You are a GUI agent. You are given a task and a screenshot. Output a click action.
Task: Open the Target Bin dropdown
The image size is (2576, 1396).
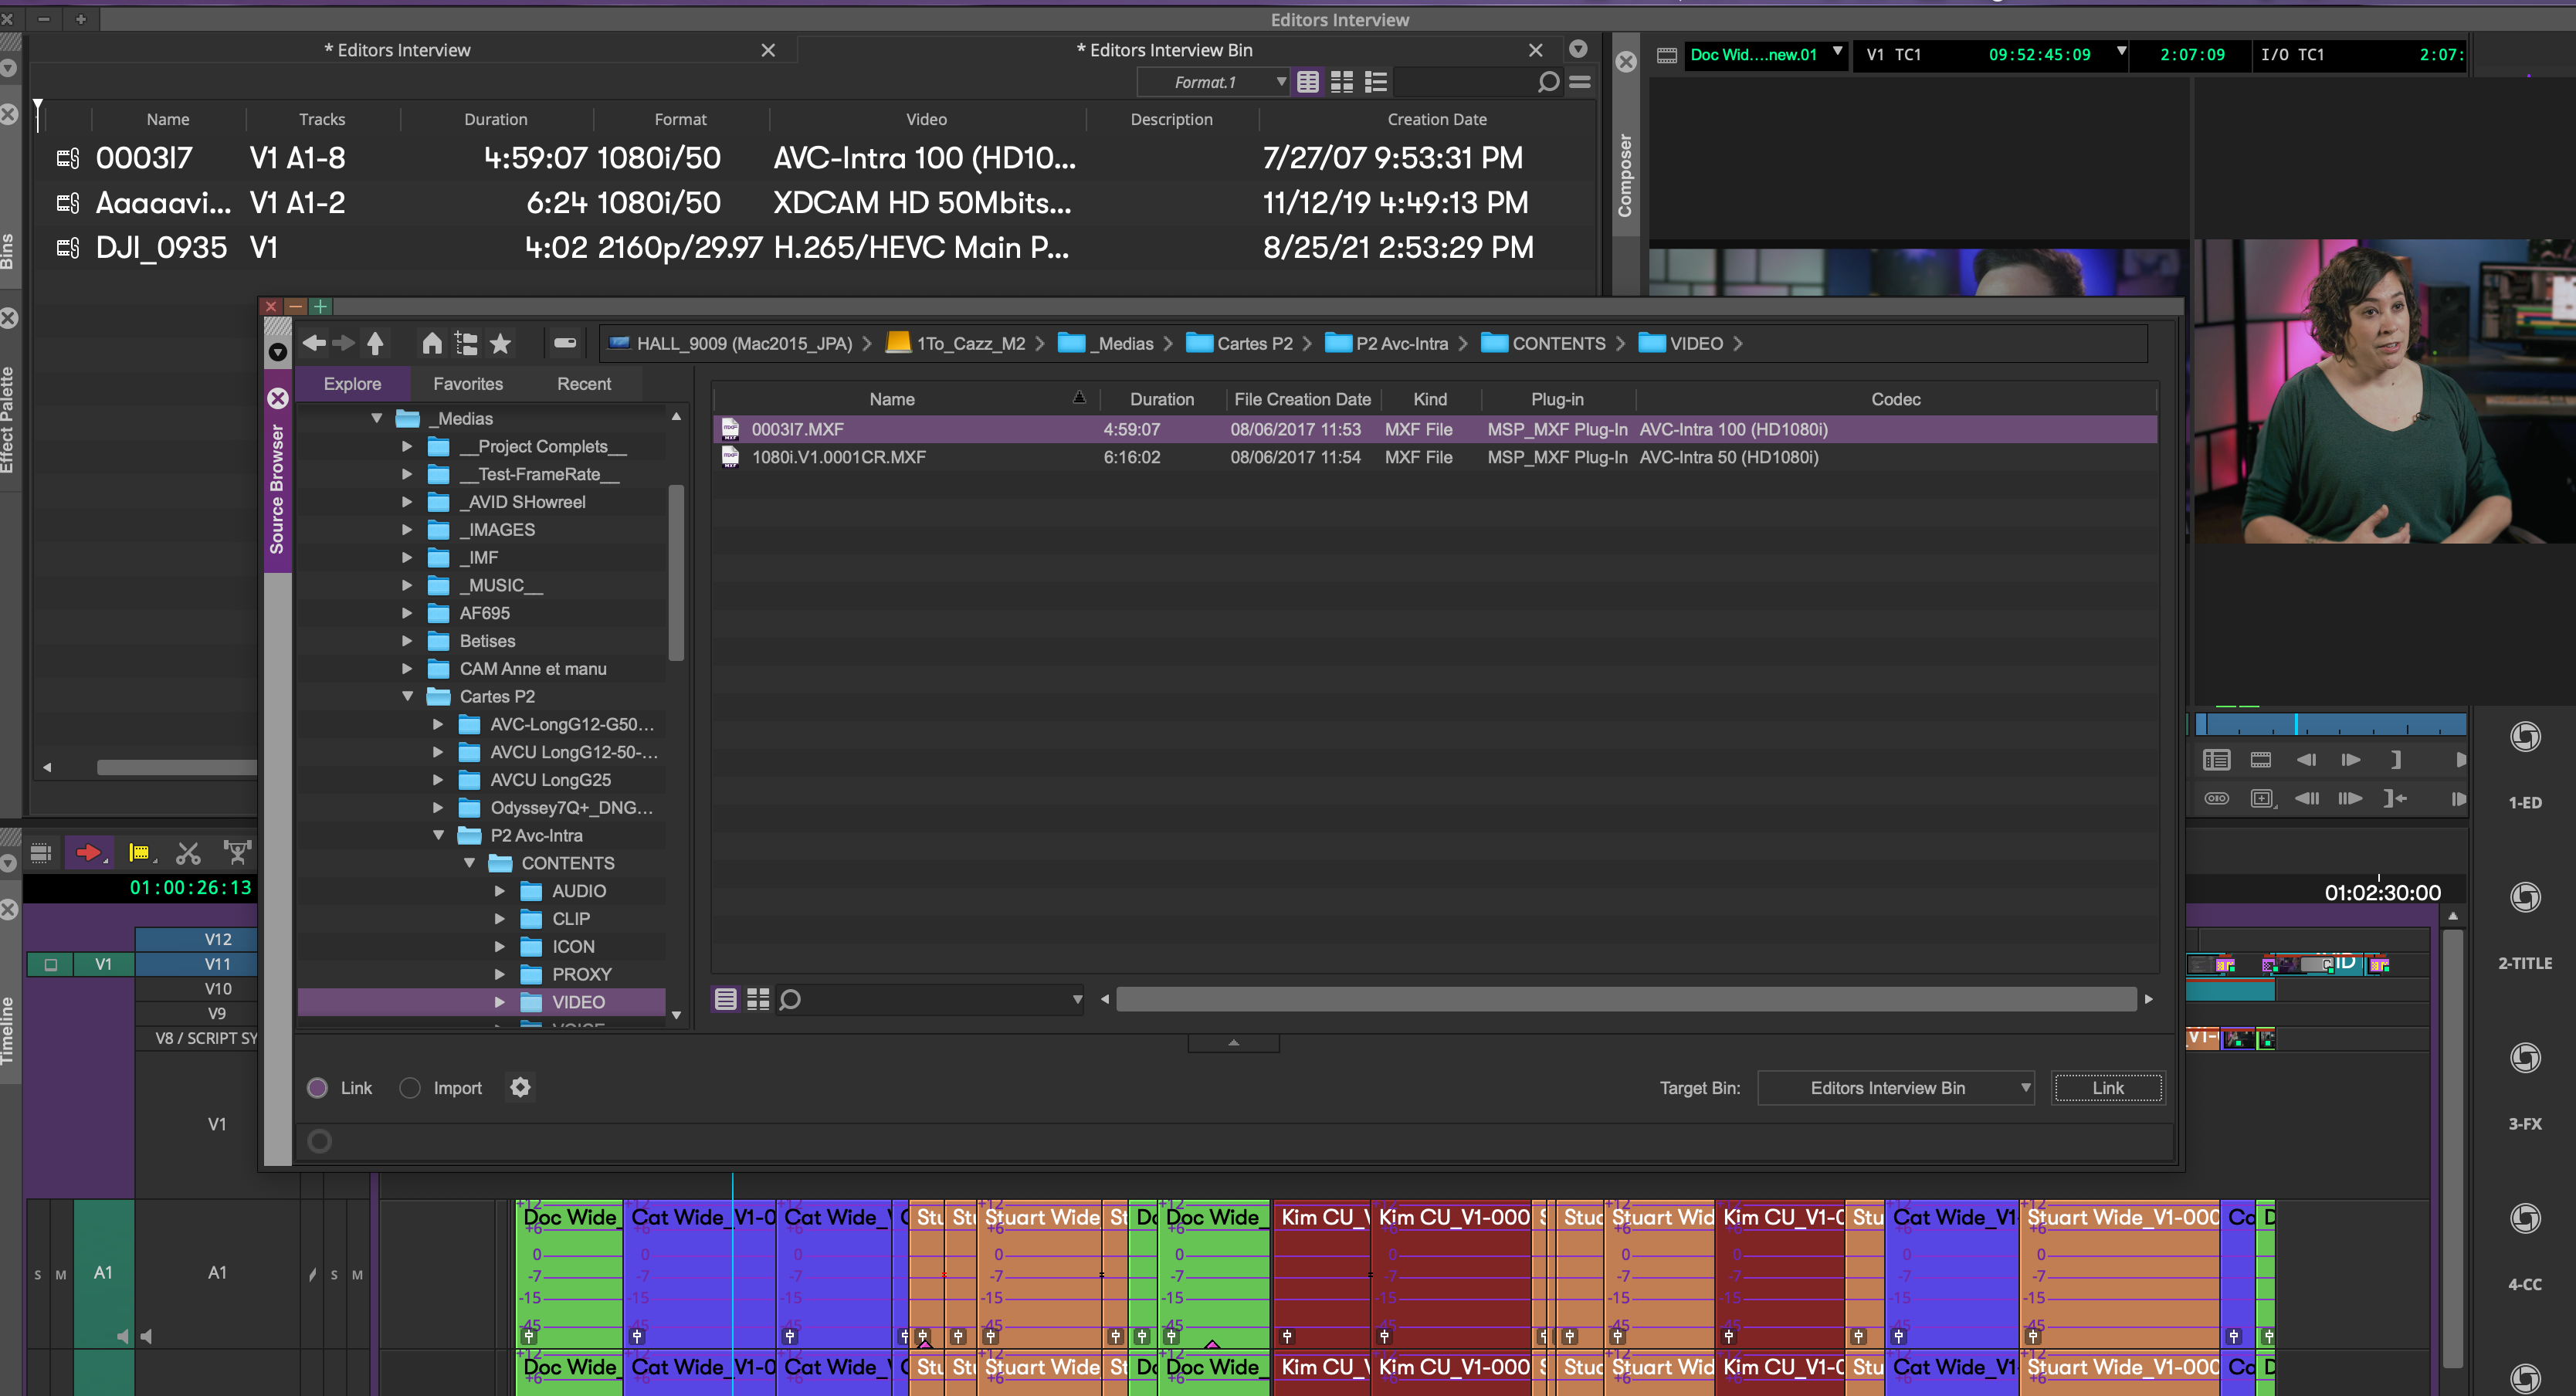pyautogui.click(x=1896, y=1088)
